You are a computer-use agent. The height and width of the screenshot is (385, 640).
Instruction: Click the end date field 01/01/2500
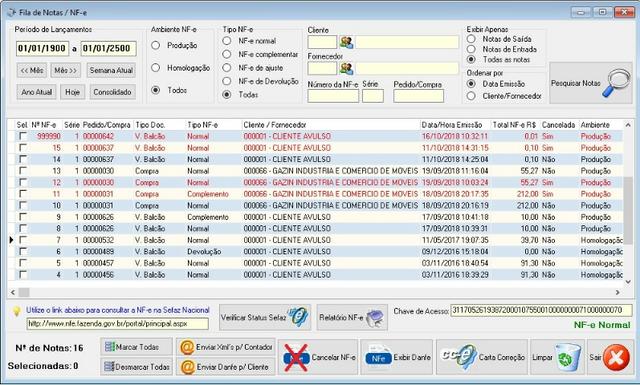(x=108, y=49)
